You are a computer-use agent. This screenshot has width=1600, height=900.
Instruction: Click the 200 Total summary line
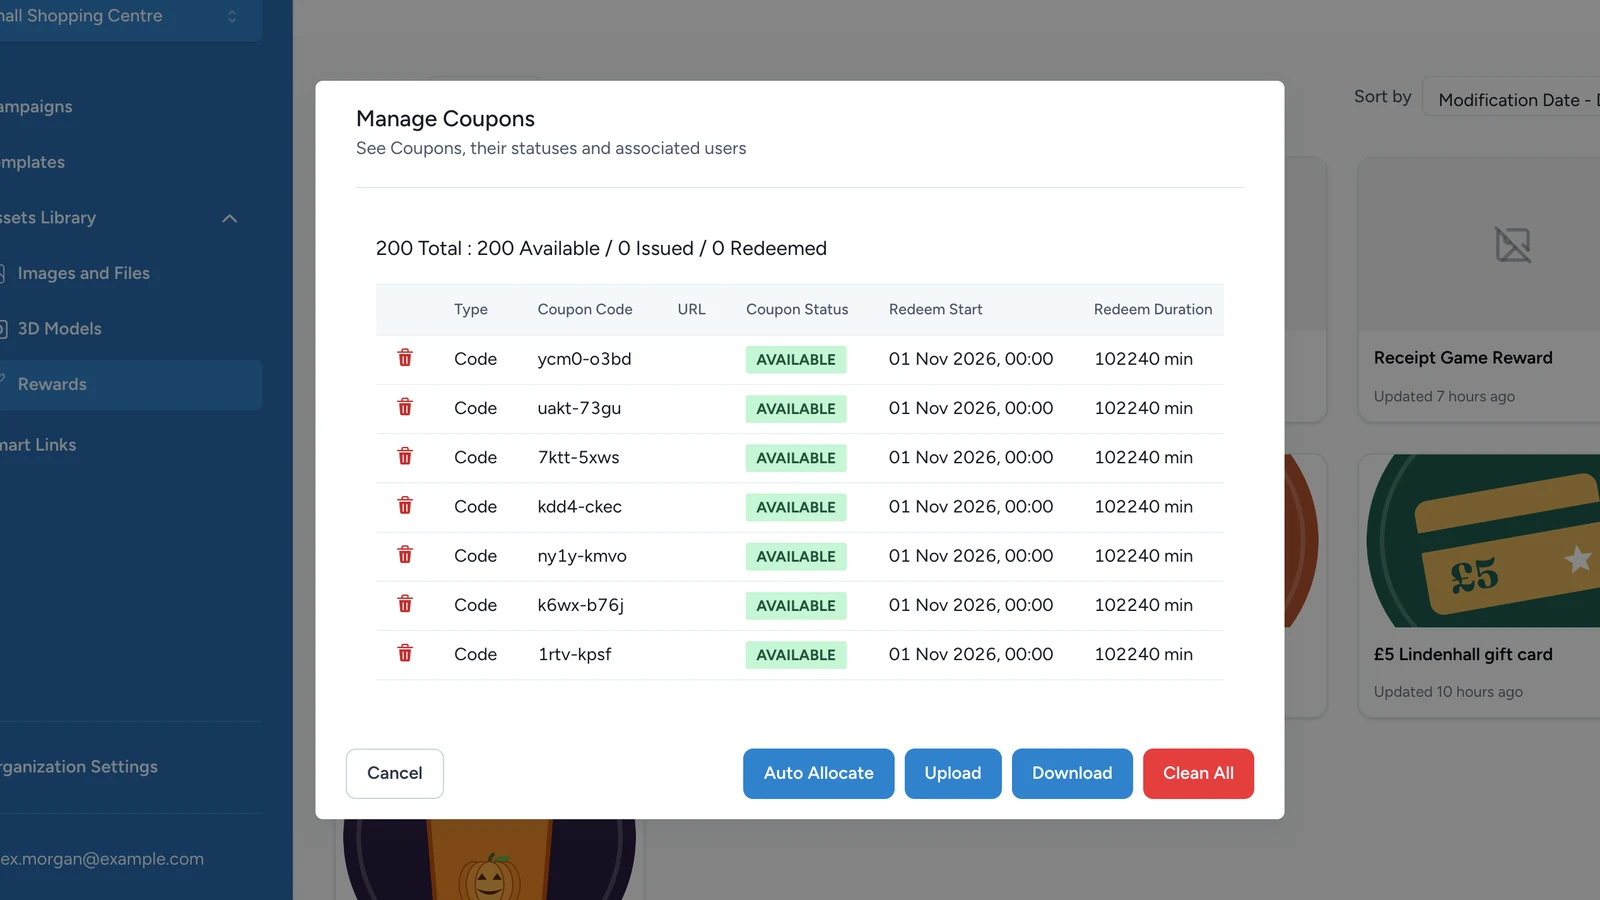pyautogui.click(x=601, y=248)
